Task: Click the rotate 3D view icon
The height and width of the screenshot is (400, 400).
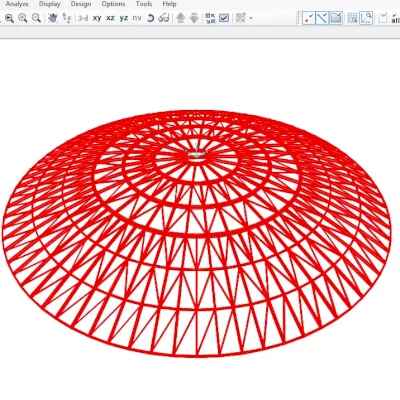Action: 150,18
